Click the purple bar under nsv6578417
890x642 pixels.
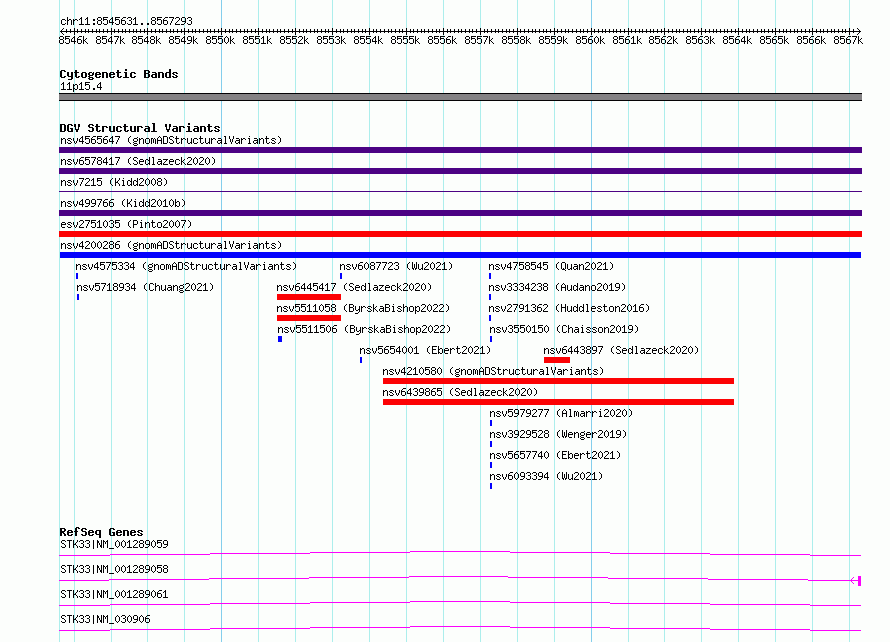(x=460, y=171)
